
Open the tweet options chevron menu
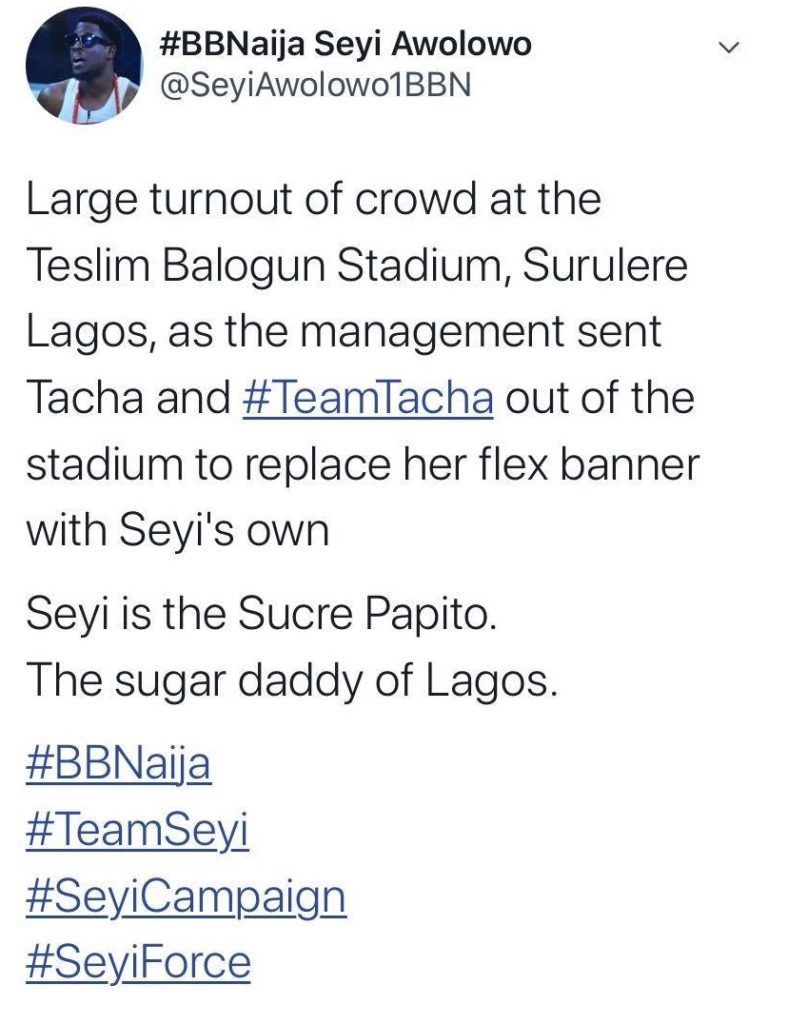click(731, 46)
